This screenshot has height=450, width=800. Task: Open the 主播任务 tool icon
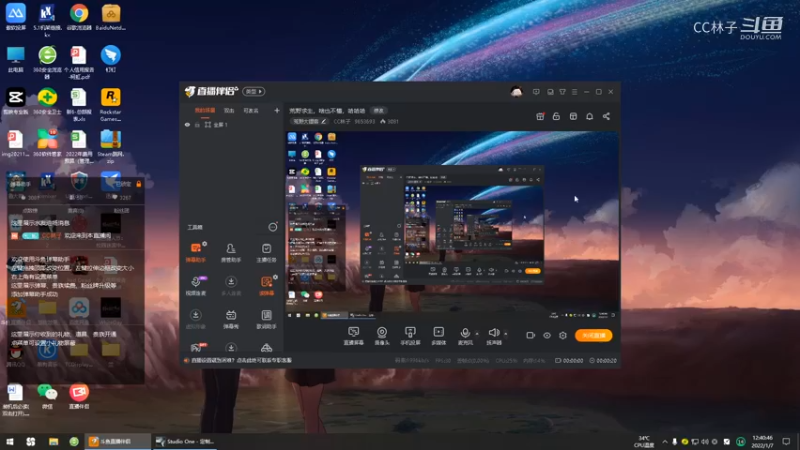[x=266, y=252]
